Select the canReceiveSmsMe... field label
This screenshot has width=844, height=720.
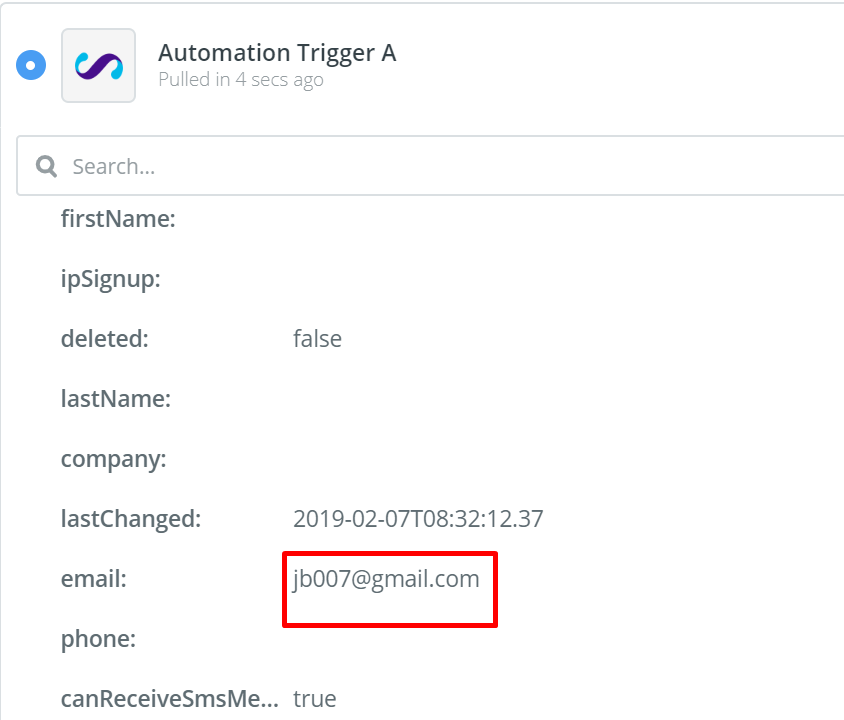(170, 699)
